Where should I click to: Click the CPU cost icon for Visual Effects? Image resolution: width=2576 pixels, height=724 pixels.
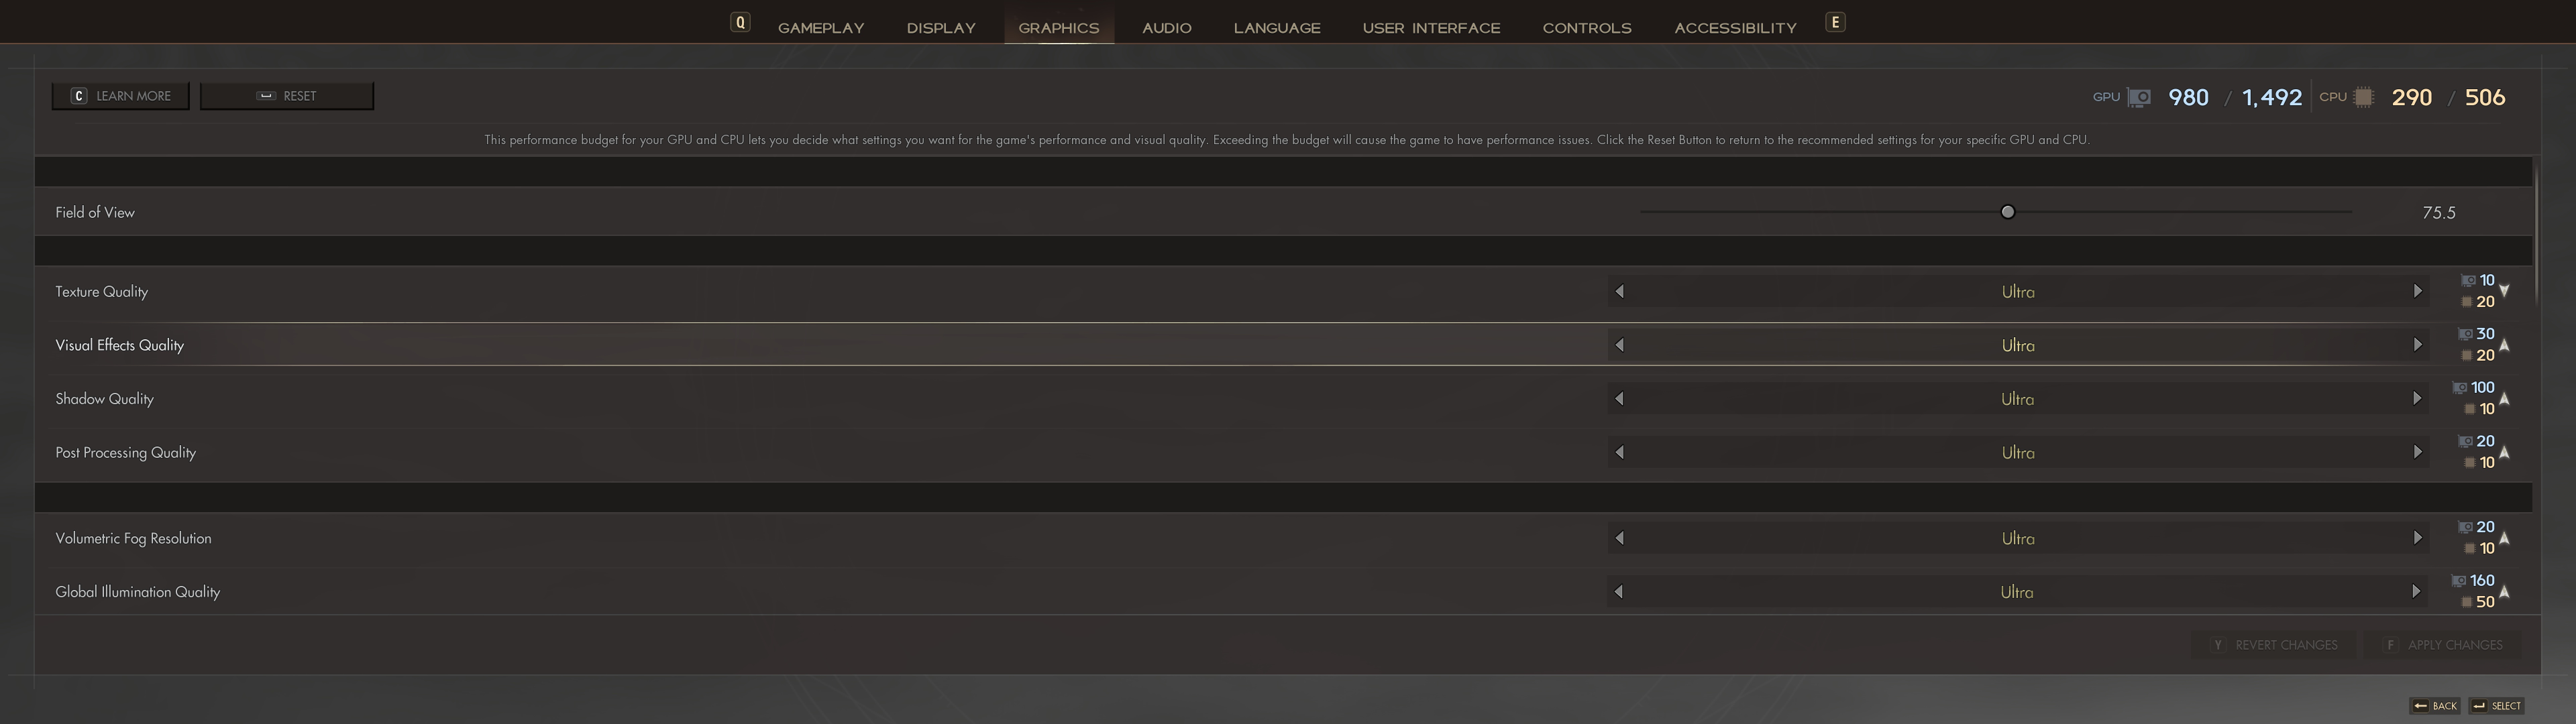[2467, 356]
